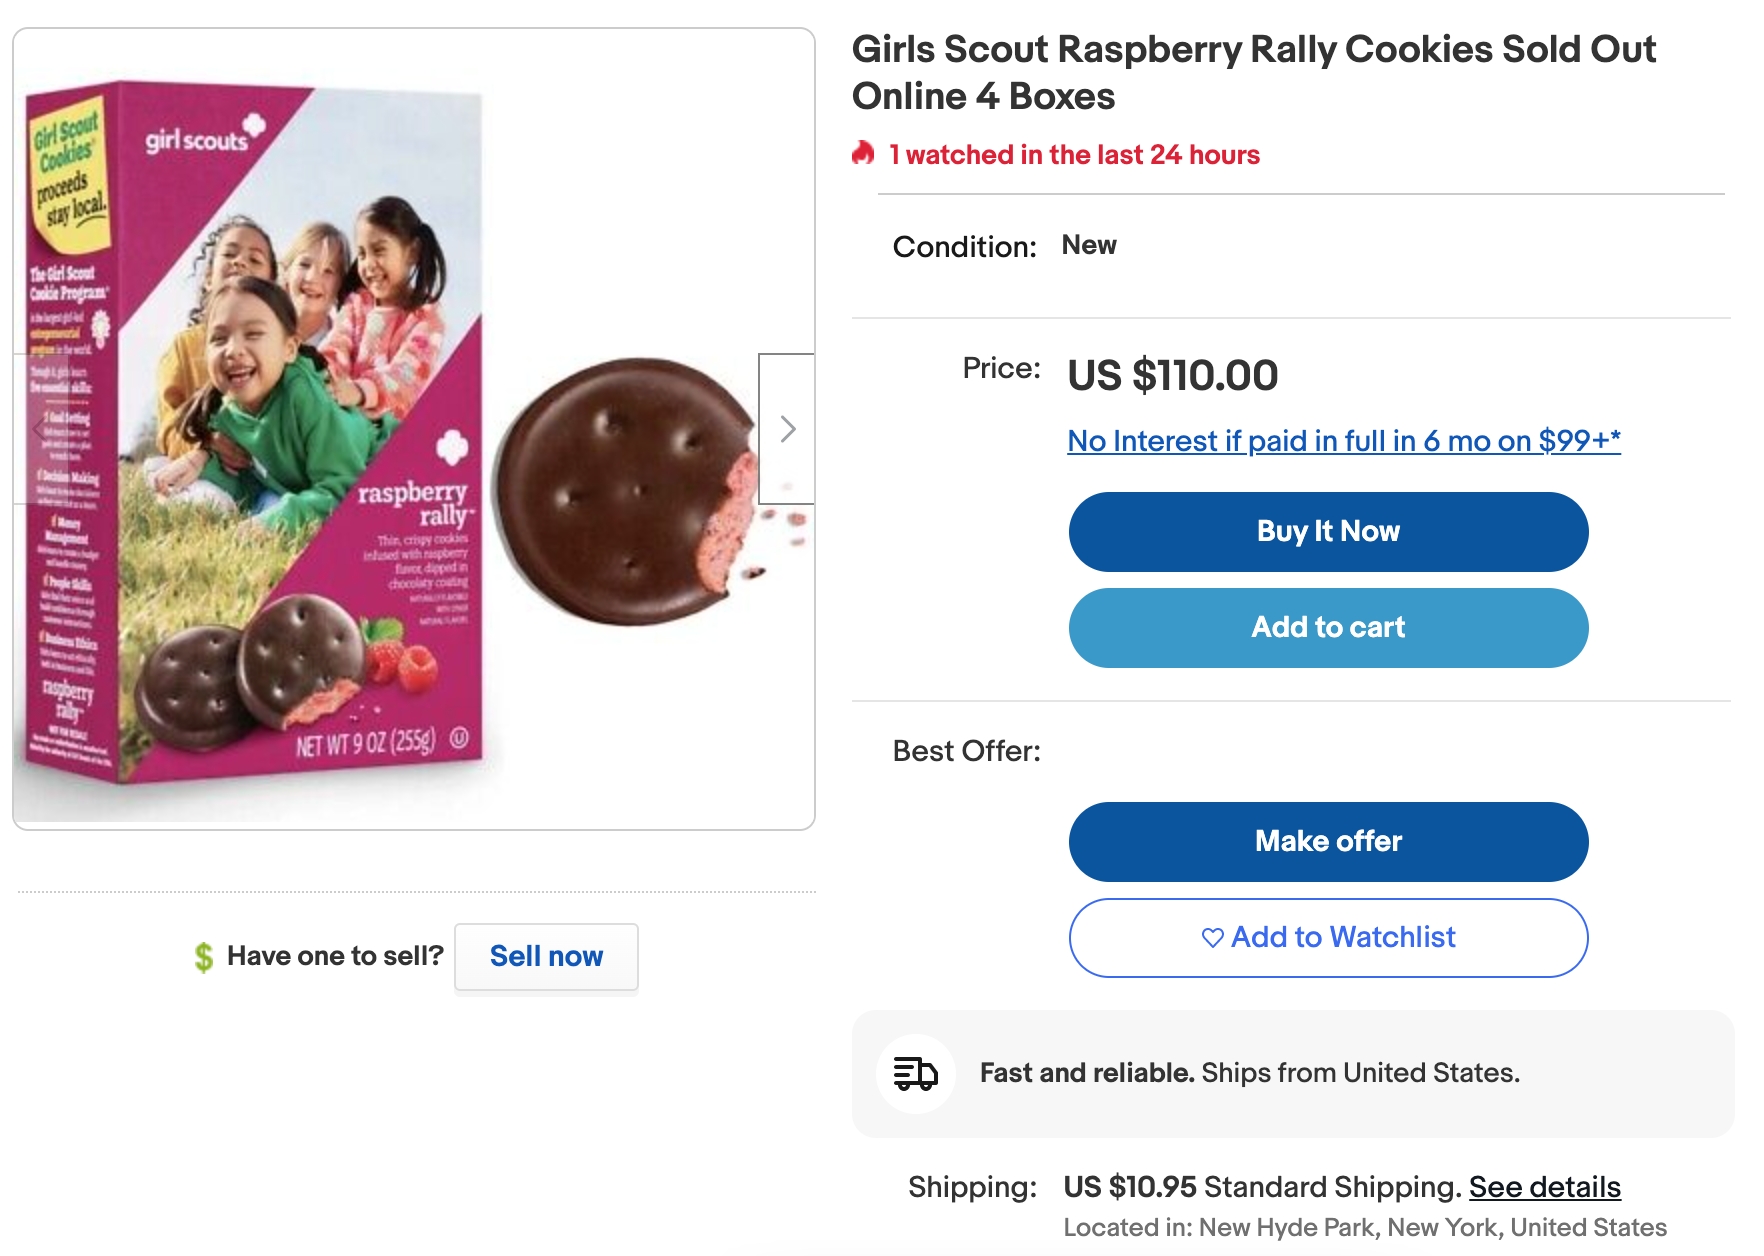Viewport: 1764px width, 1256px height.
Task: Click the green dollar sign icon
Action: pos(204,957)
